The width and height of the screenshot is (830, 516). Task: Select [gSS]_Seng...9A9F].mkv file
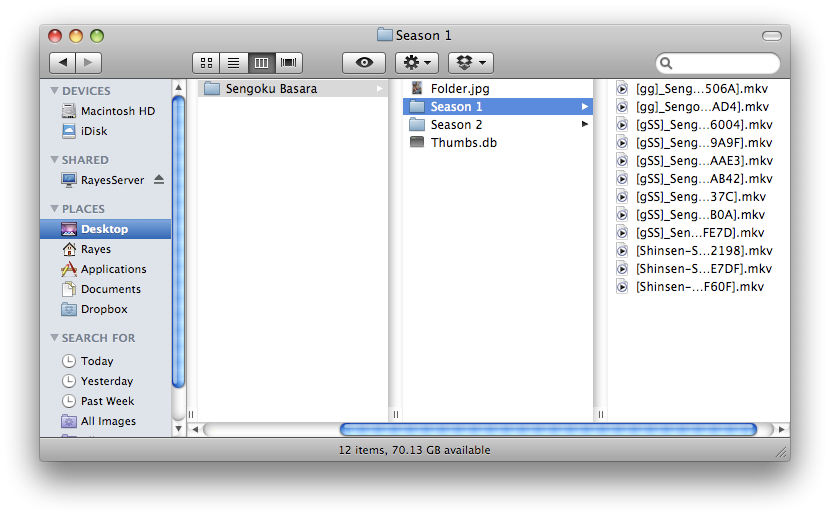click(x=699, y=142)
